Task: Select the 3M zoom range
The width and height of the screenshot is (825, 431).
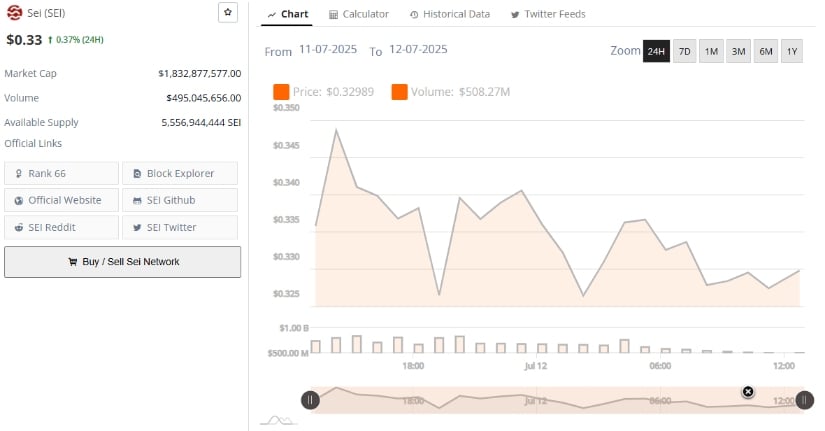Action: click(x=738, y=51)
